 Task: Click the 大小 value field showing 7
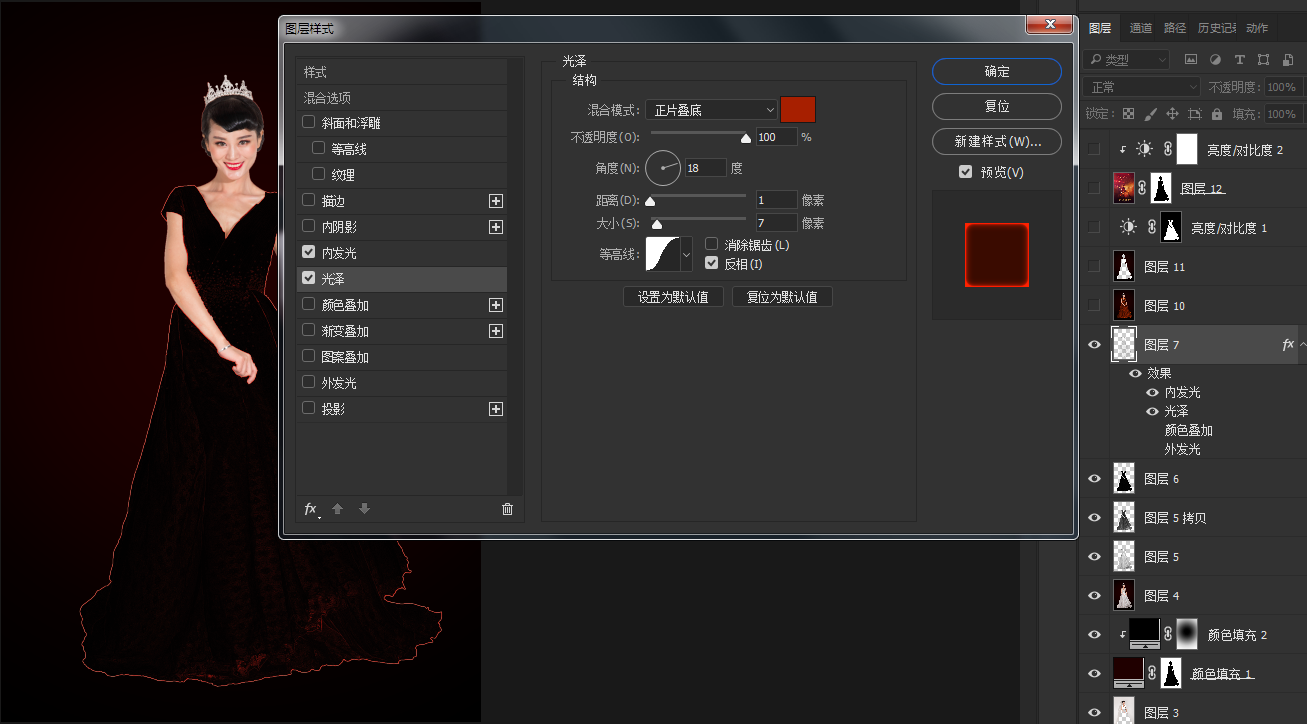pyautogui.click(x=777, y=223)
